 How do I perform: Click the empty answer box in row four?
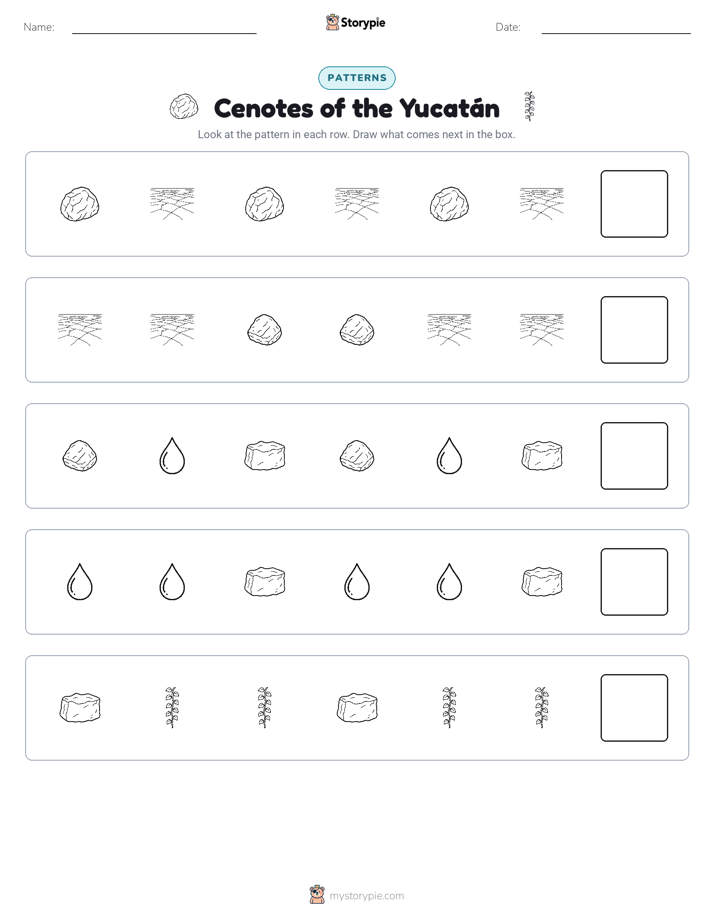pyautogui.click(x=634, y=582)
